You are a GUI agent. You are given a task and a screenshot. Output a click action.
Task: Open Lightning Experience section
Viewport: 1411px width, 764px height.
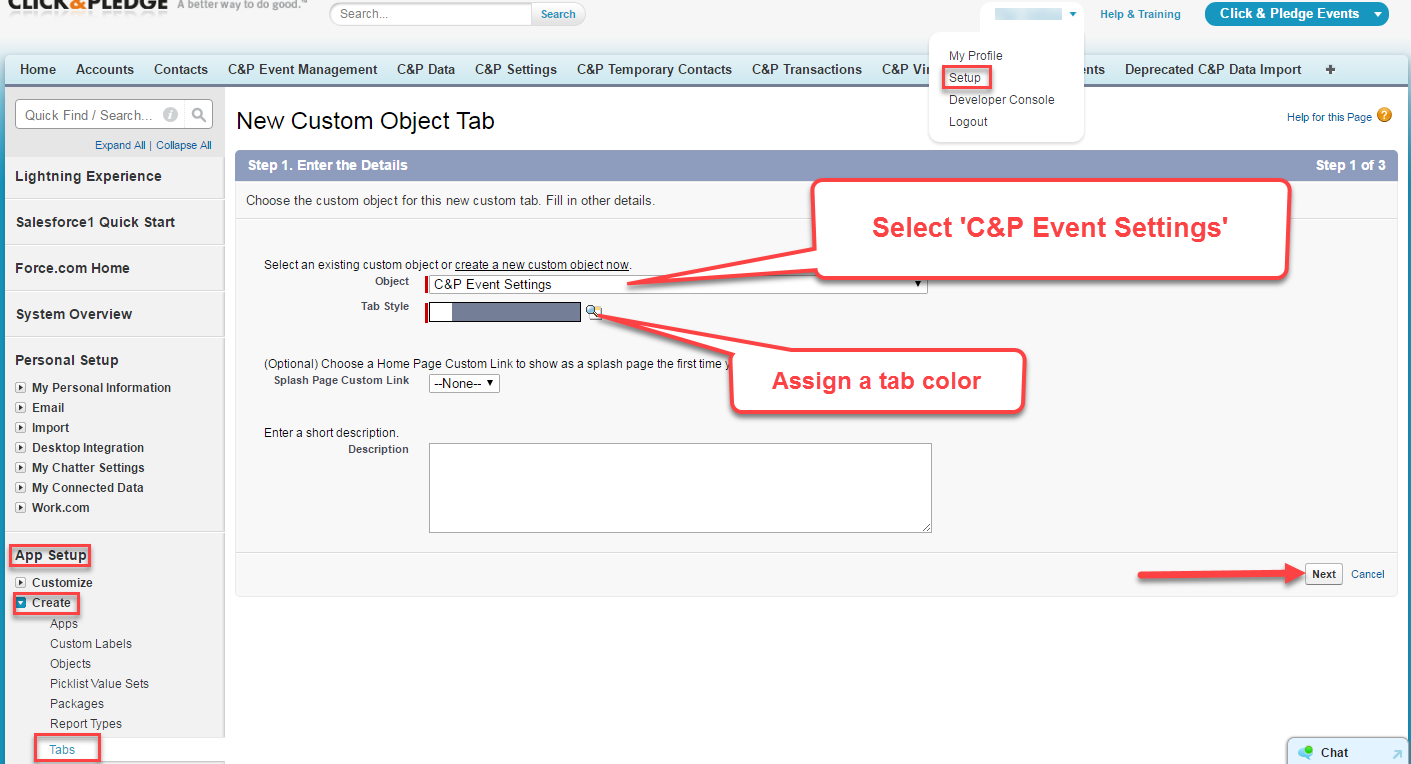[x=88, y=176]
